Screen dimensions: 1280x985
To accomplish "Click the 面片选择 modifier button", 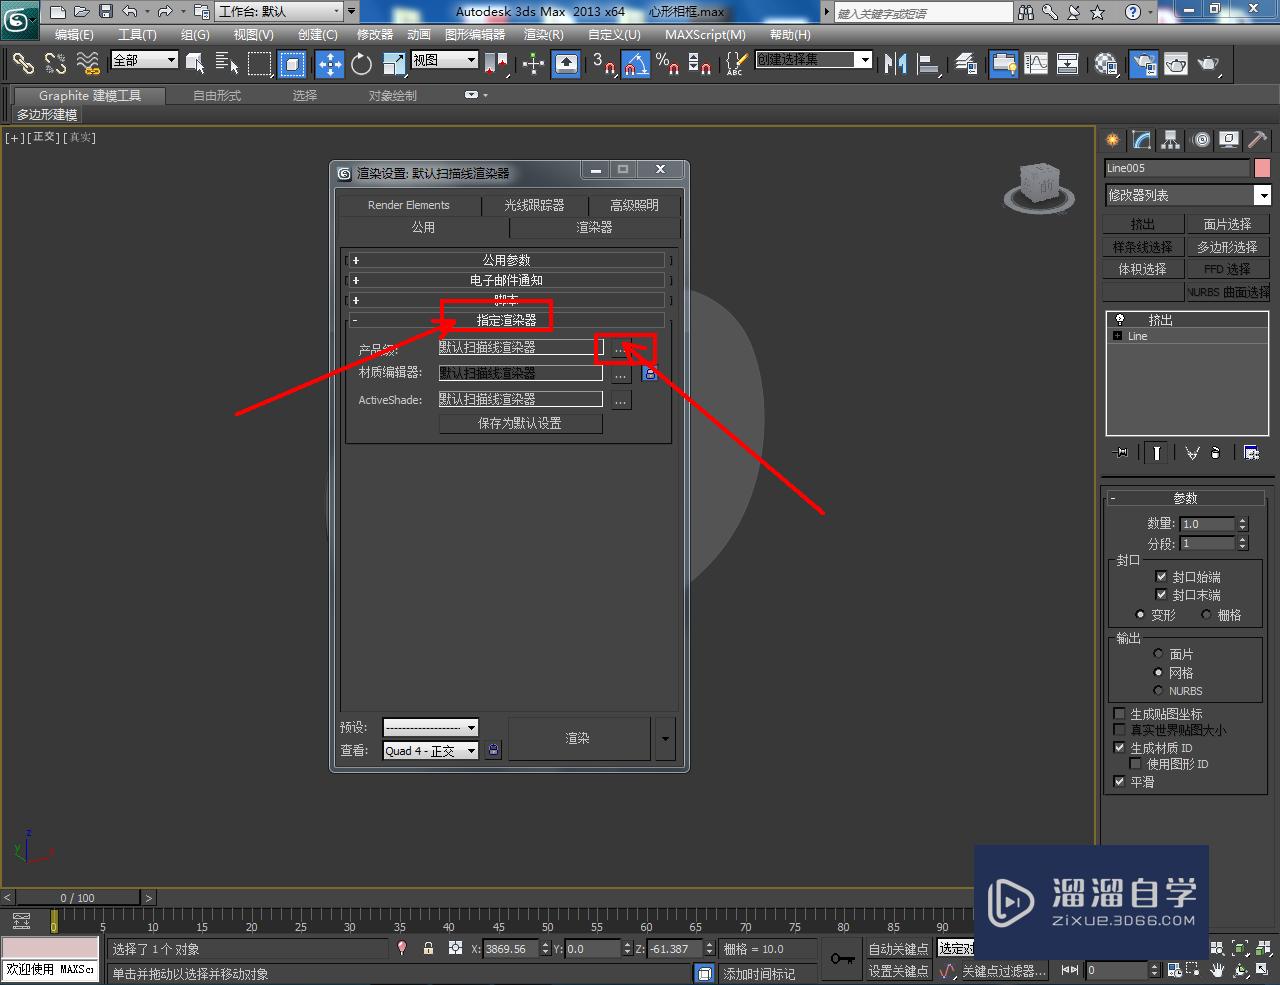I will [1228, 224].
